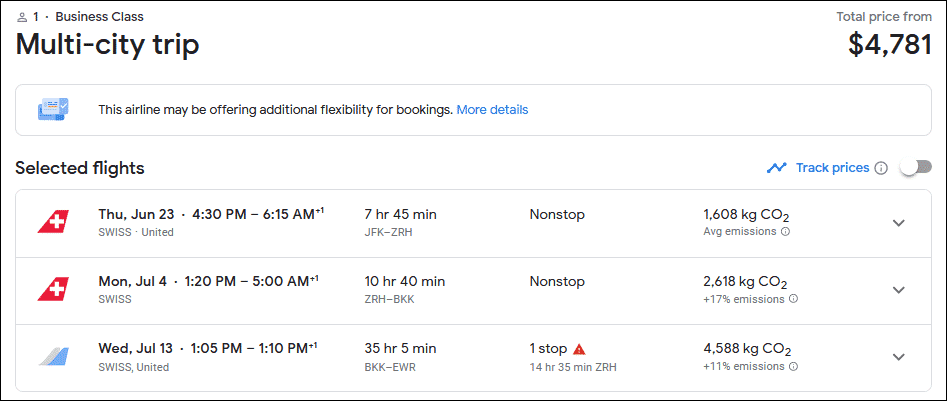Select the Thu, Jun 23 flight row

pyautogui.click(x=210, y=214)
